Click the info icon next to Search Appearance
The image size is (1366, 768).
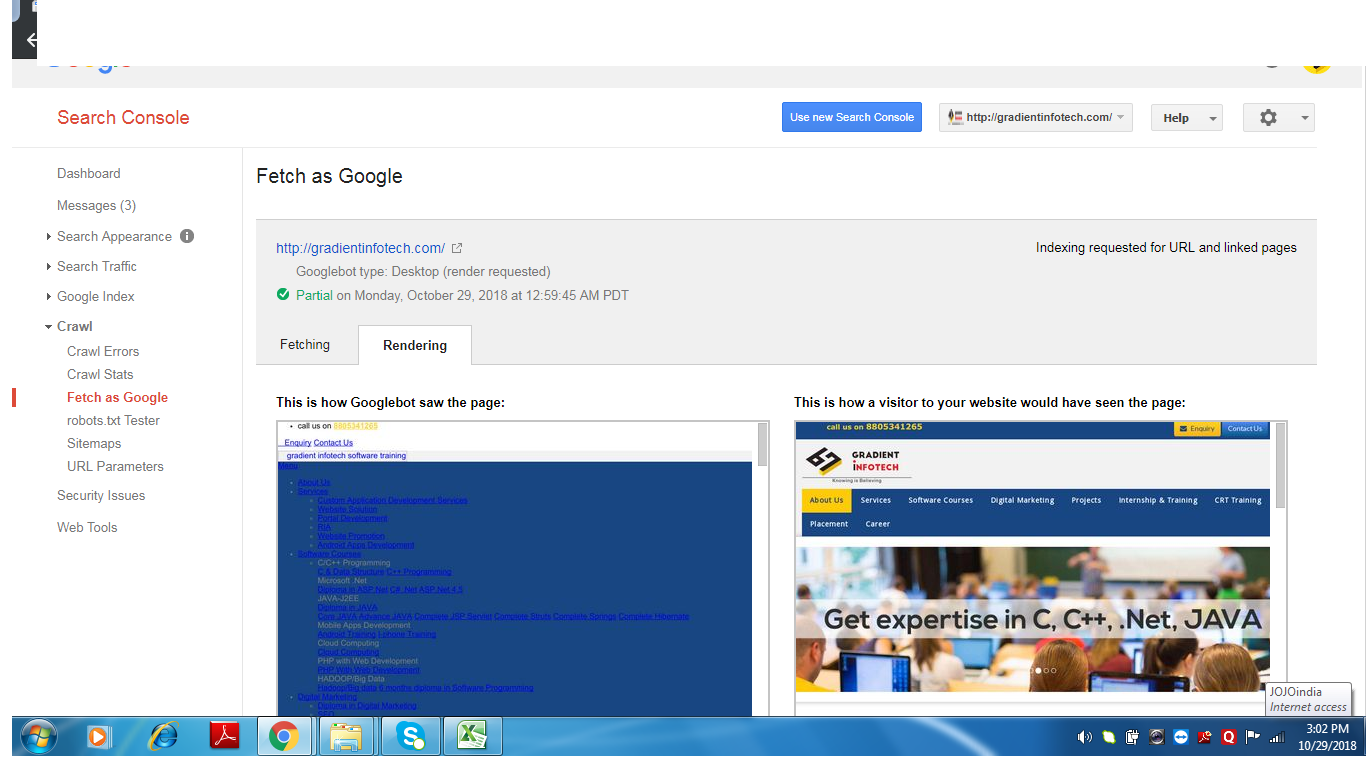pyautogui.click(x=187, y=236)
